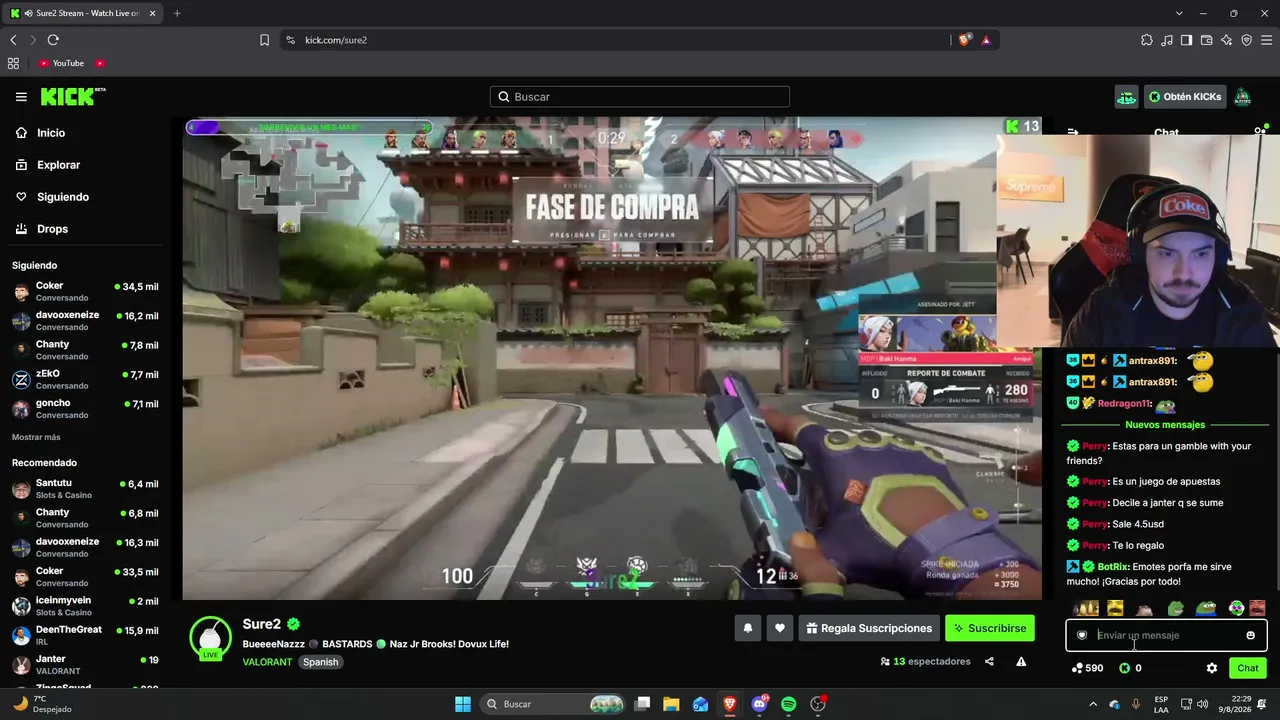Open the browser apps grid icon
This screenshot has width=1280, height=720.
click(x=13, y=63)
